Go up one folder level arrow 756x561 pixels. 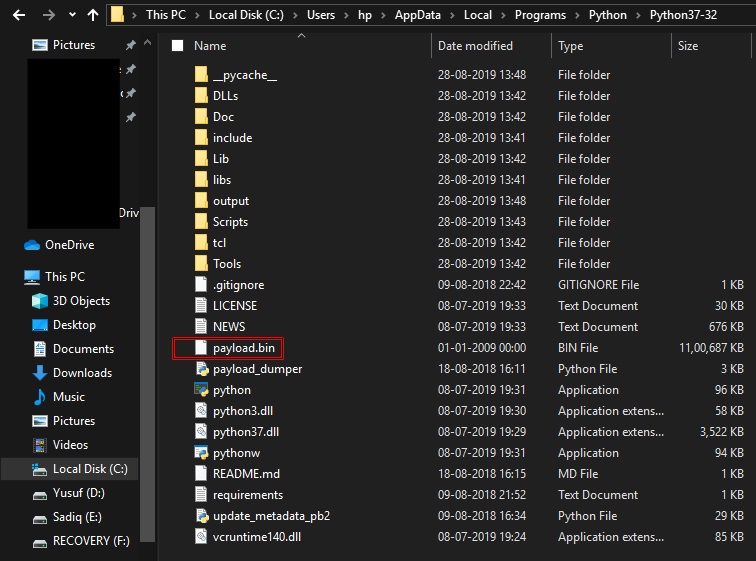point(93,15)
